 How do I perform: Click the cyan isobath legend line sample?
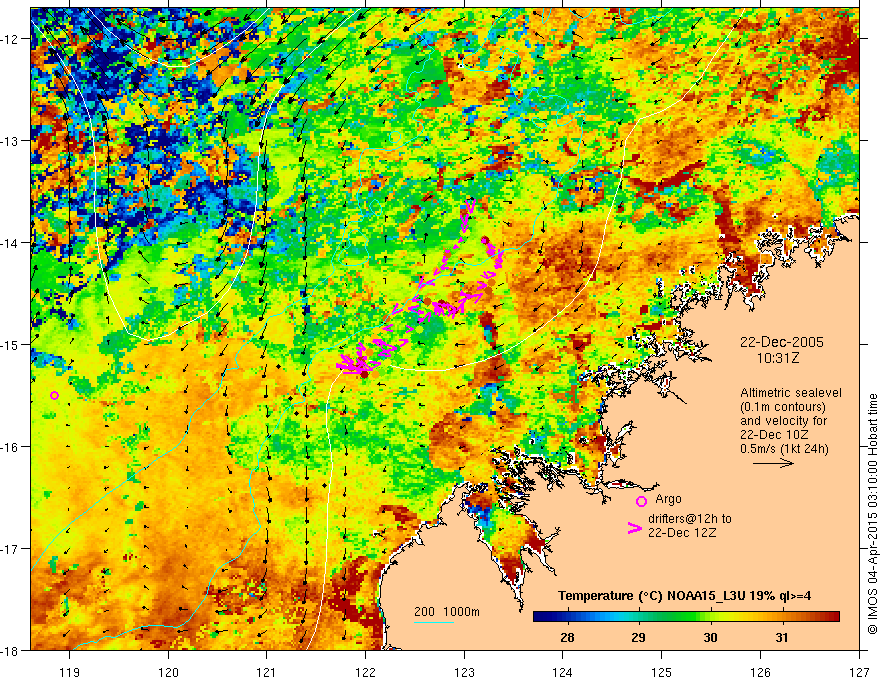tap(434, 622)
